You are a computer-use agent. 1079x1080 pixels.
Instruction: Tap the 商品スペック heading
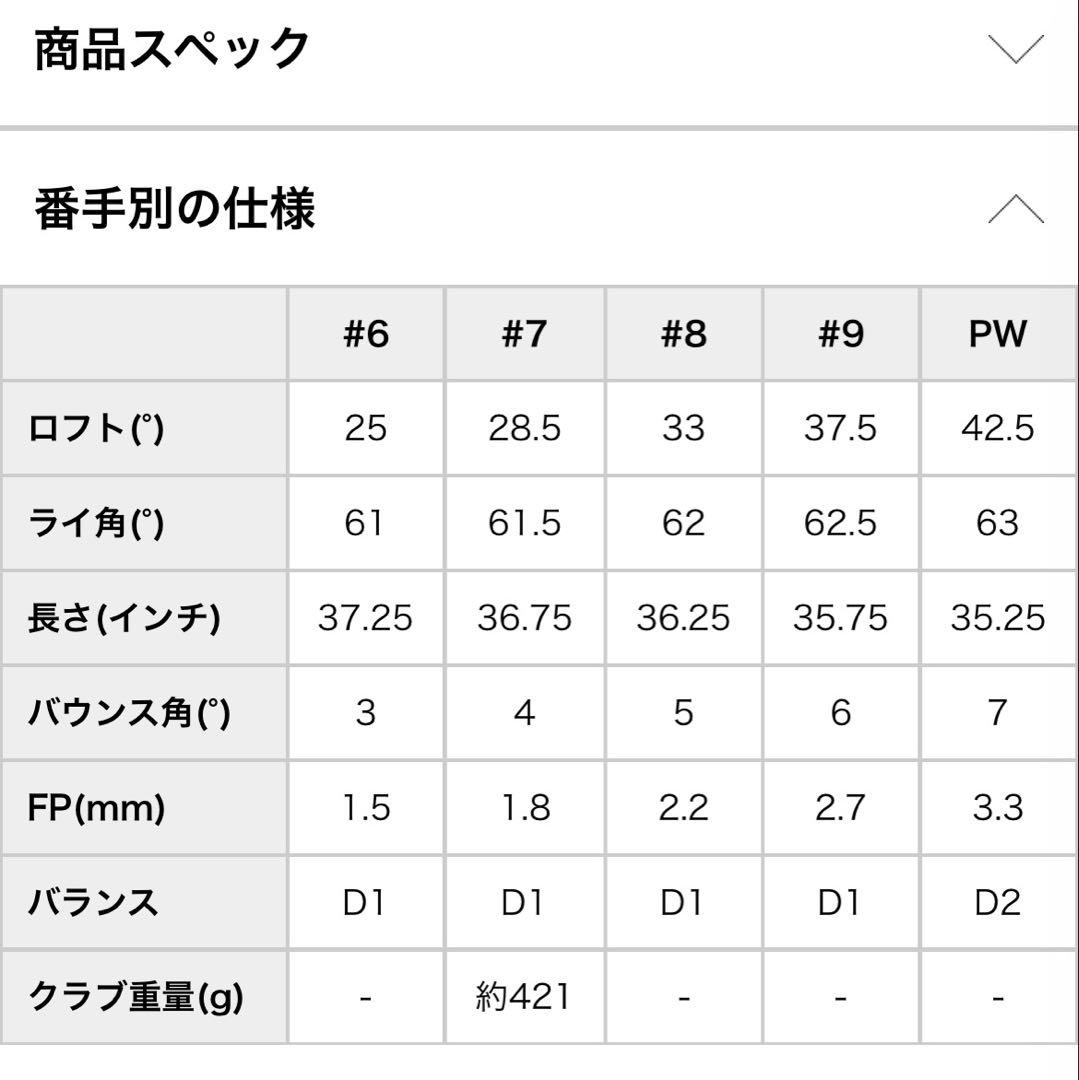click(172, 49)
